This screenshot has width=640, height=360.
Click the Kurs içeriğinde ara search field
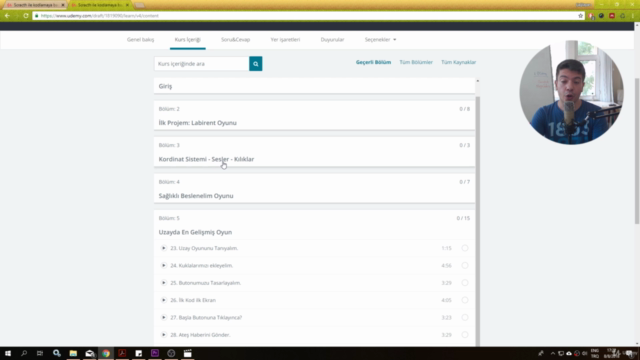point(202,64)
